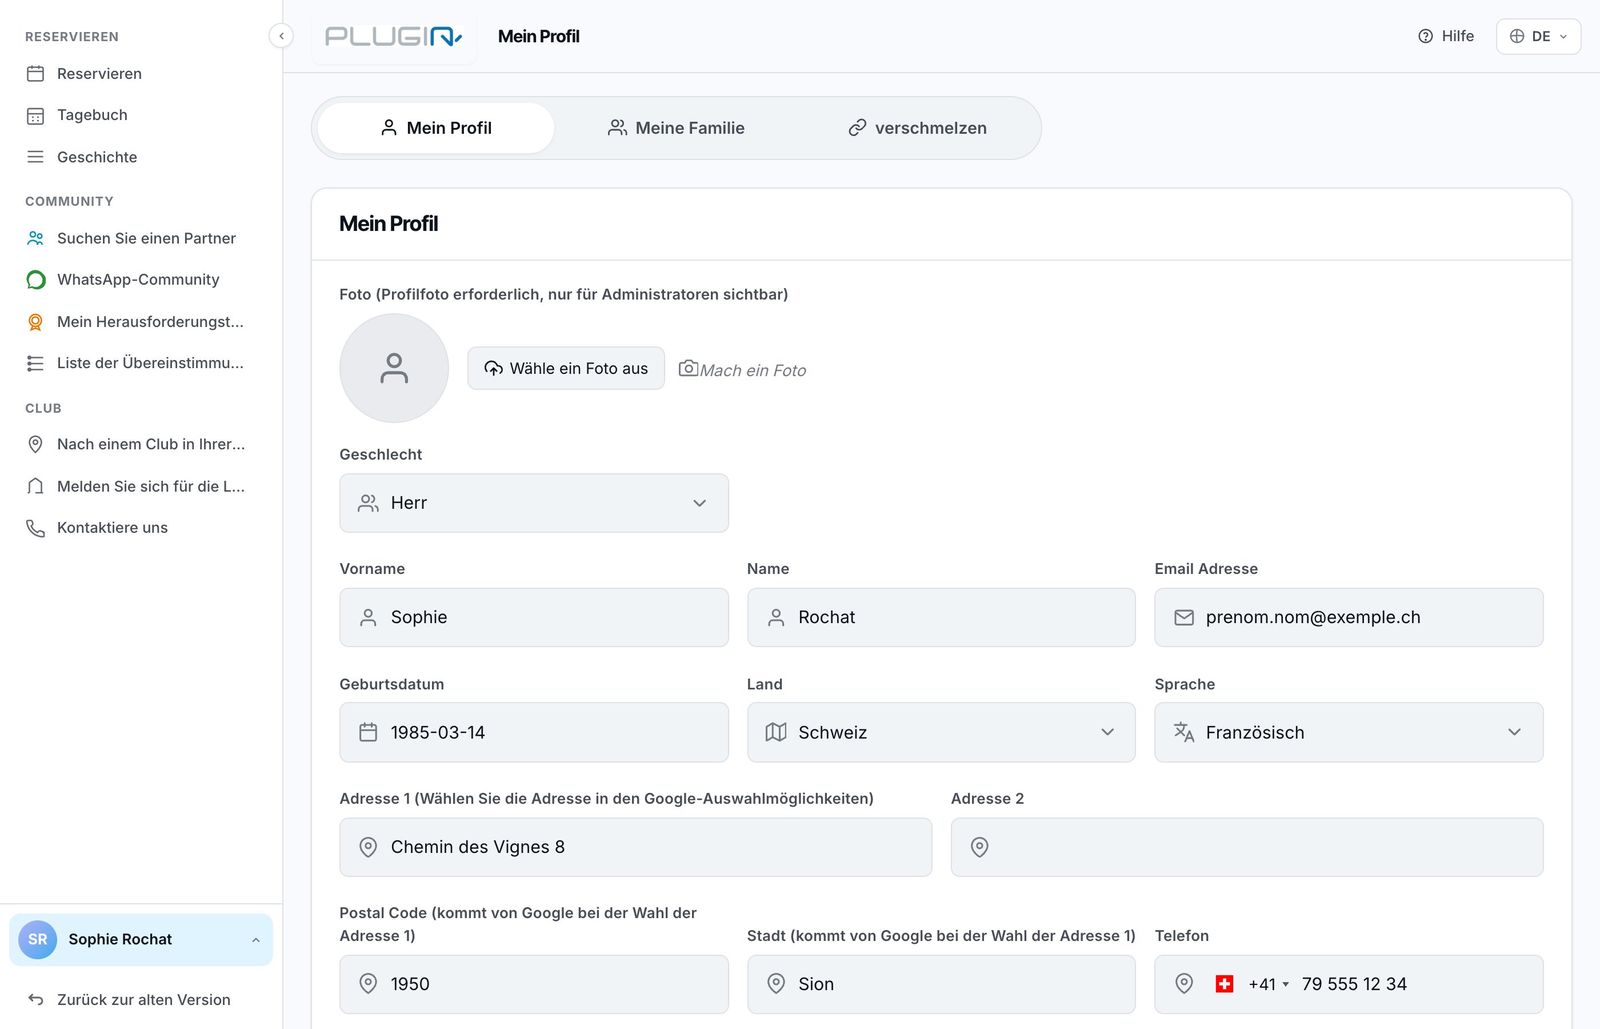Expand the Land dropdown showing Schweiz
Screen dimensions: 1600x1029
coord(941,732)
